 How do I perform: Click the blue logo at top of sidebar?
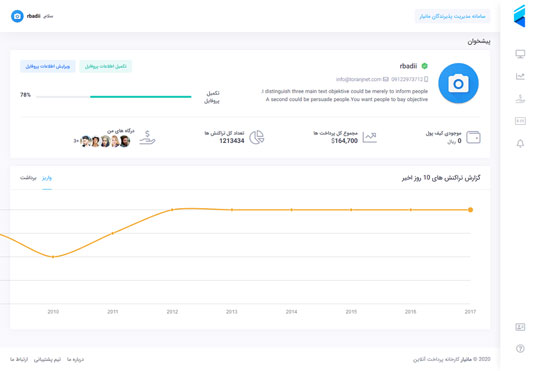click(x=519, y=16)
